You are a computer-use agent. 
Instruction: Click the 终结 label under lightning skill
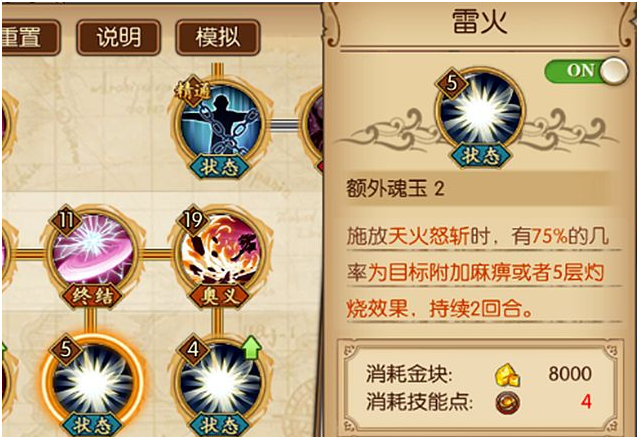tap(92, 296)
